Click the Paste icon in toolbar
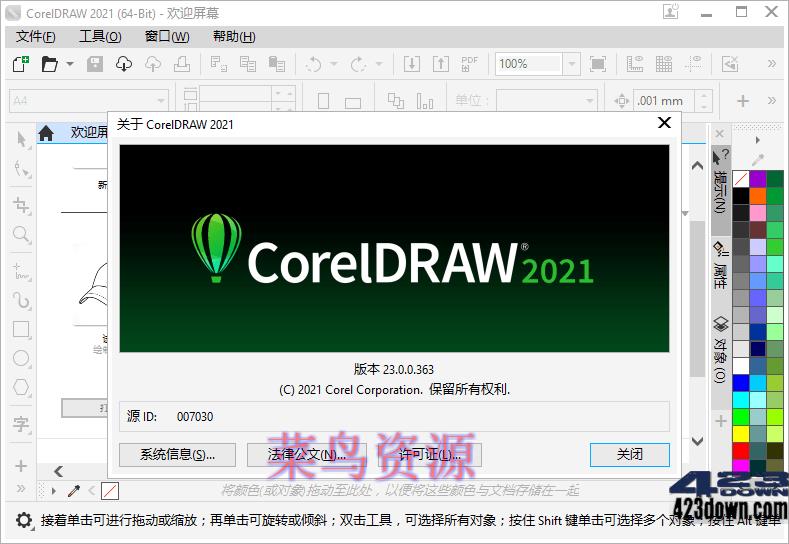789x544 pixels. [x=276, y=64]
